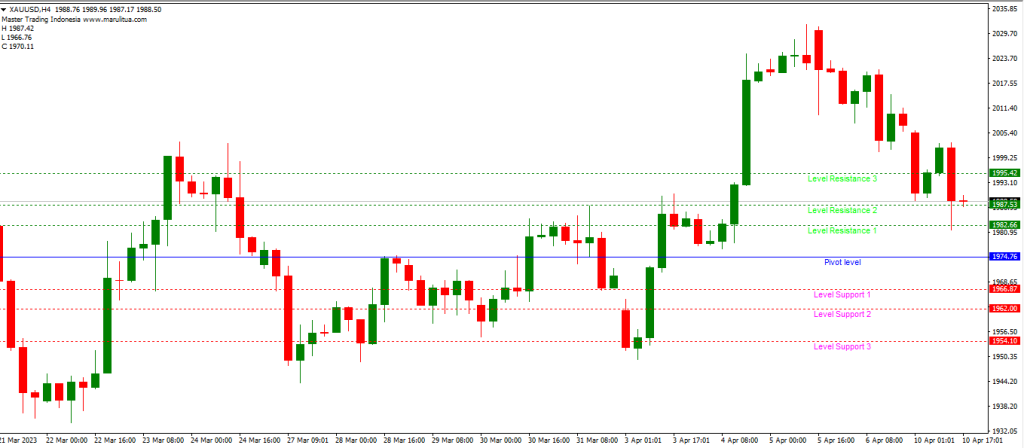
Task: Click the 27 Mar 09:01 time axis label
Action: click(305, 440)
